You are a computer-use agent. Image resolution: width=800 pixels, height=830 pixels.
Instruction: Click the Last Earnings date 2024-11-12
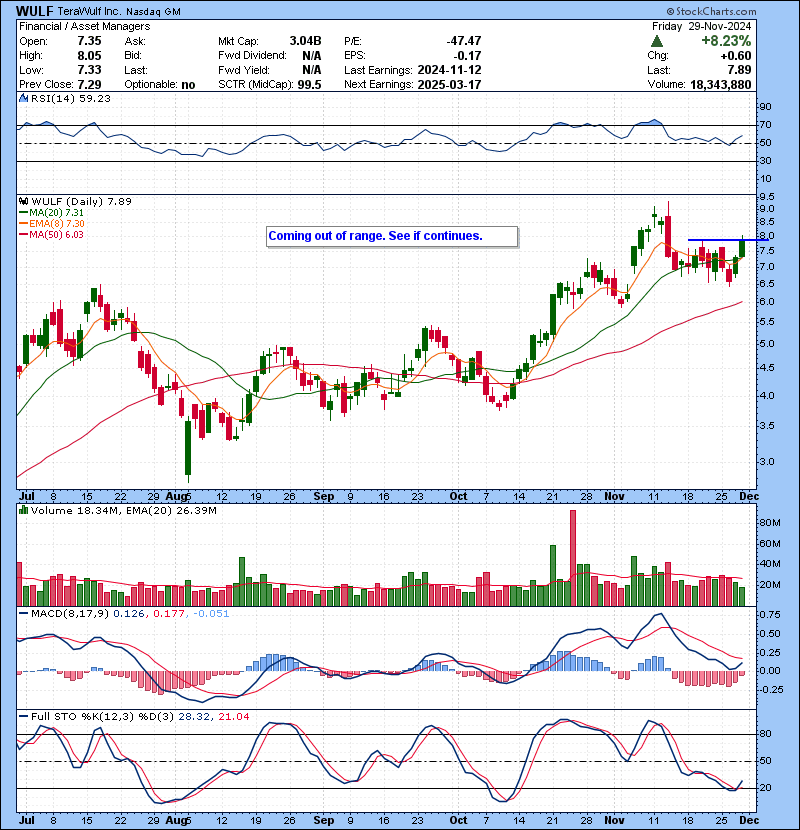point(449,70)
